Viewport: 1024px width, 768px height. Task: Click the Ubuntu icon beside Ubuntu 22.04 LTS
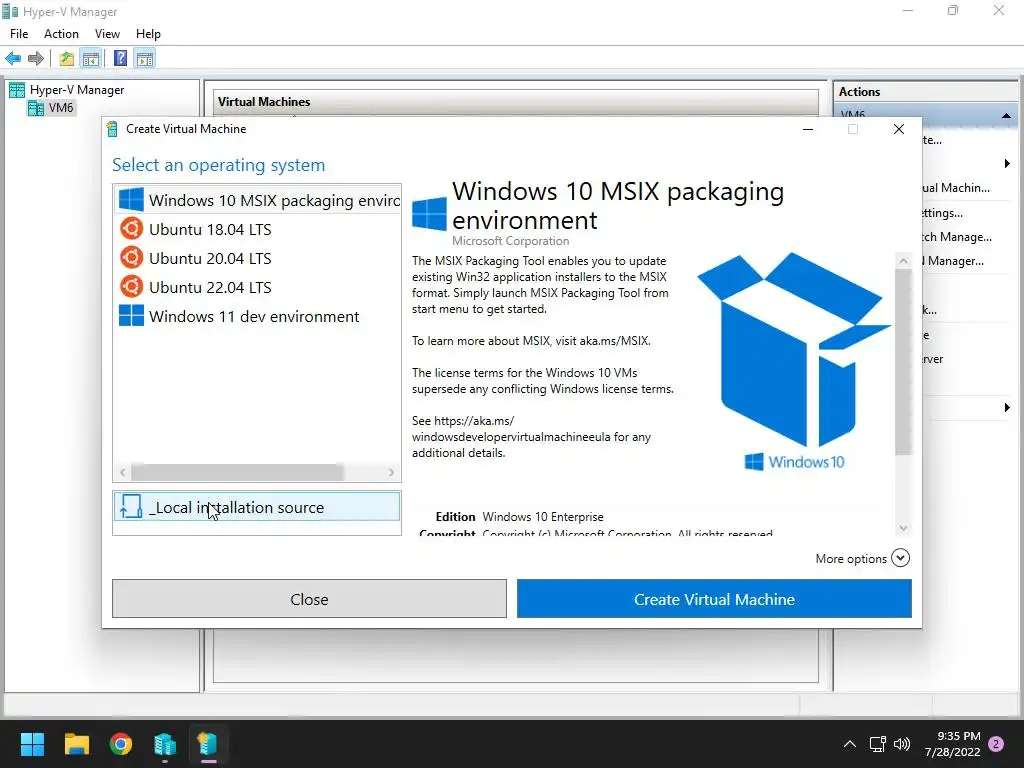coord(131,287)
